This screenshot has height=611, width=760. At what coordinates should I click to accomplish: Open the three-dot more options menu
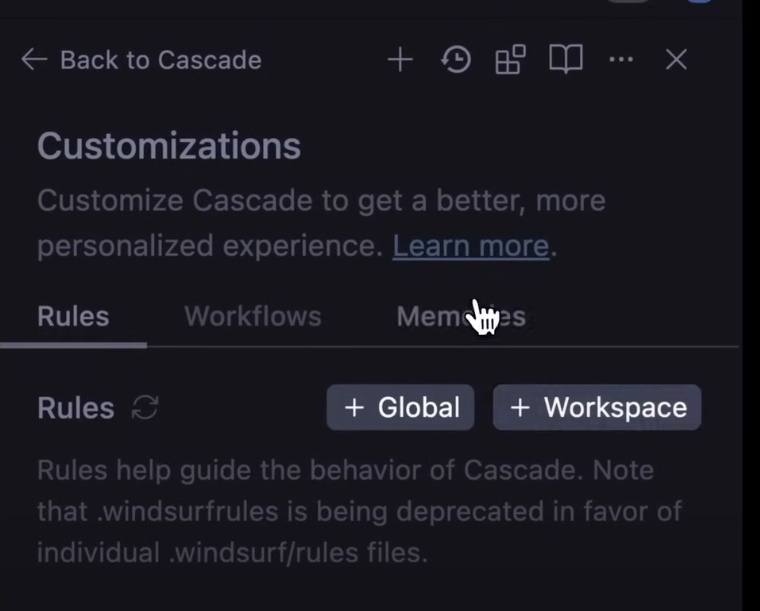[621, 60]
